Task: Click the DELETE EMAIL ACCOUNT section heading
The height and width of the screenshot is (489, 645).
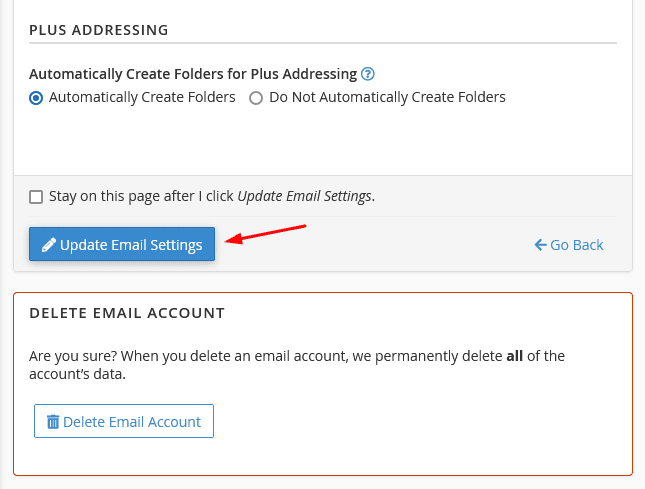Action: click(127, 313)
